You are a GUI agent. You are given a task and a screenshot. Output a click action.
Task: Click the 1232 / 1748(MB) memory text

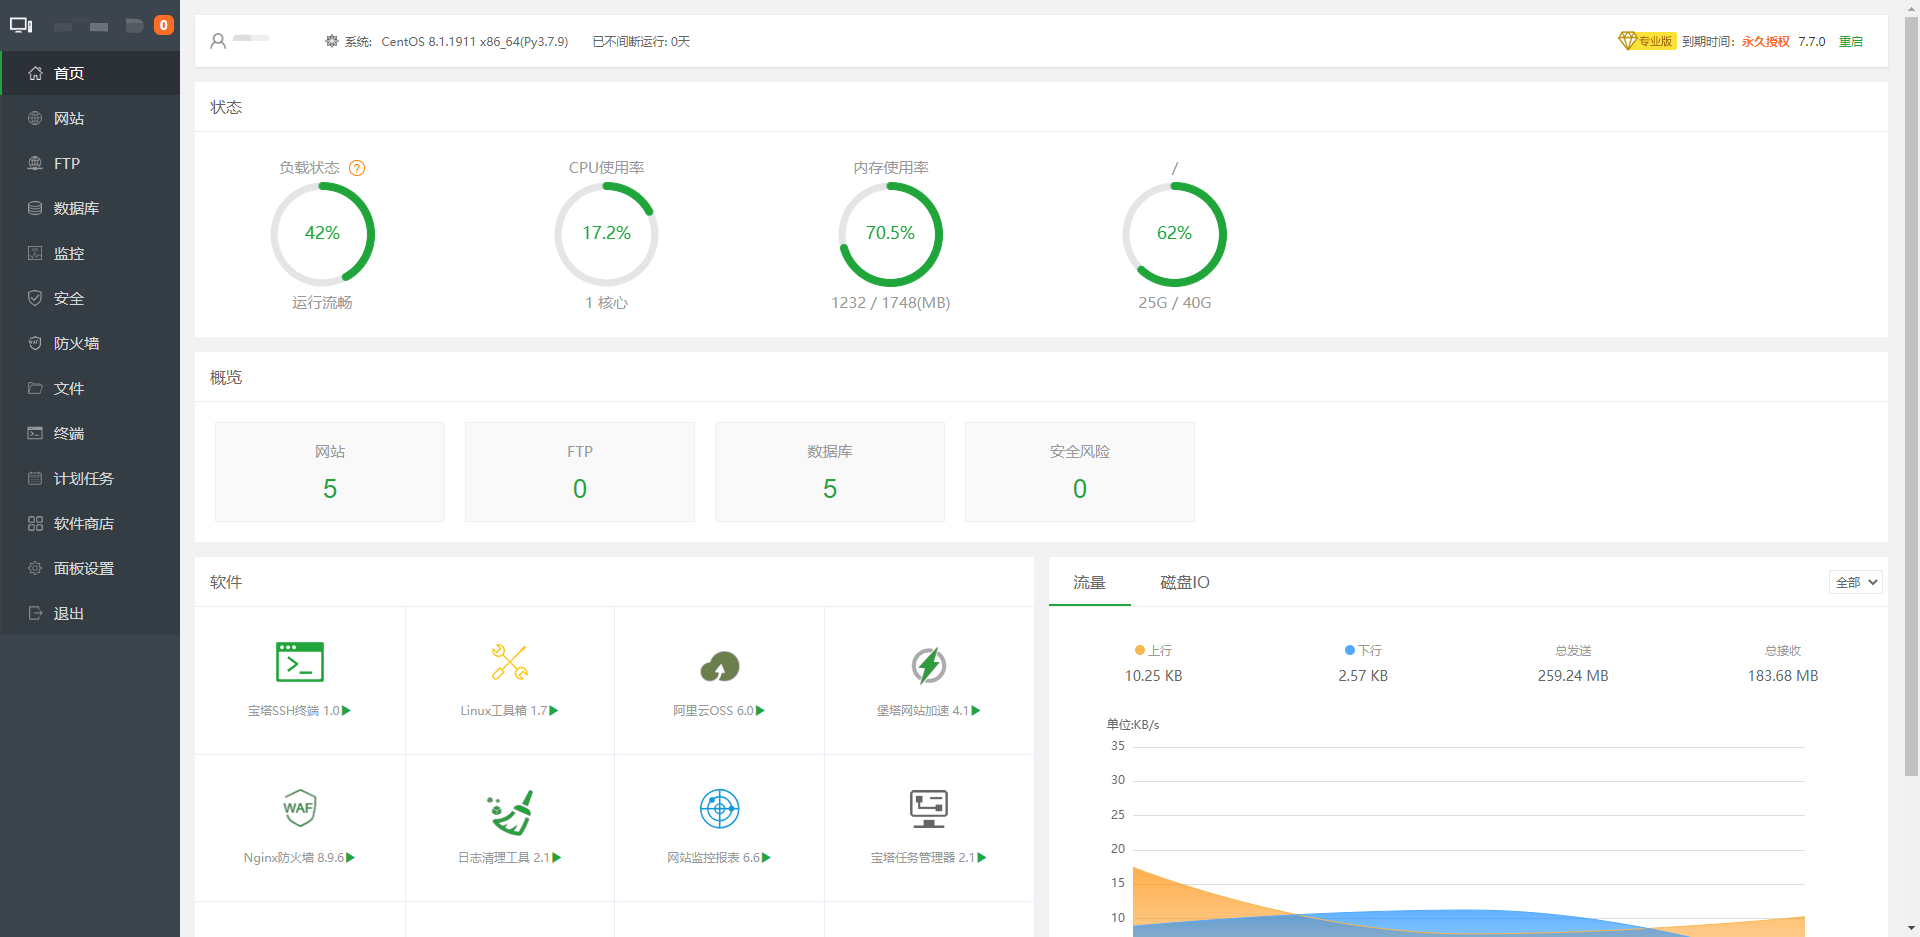point(890,302)
